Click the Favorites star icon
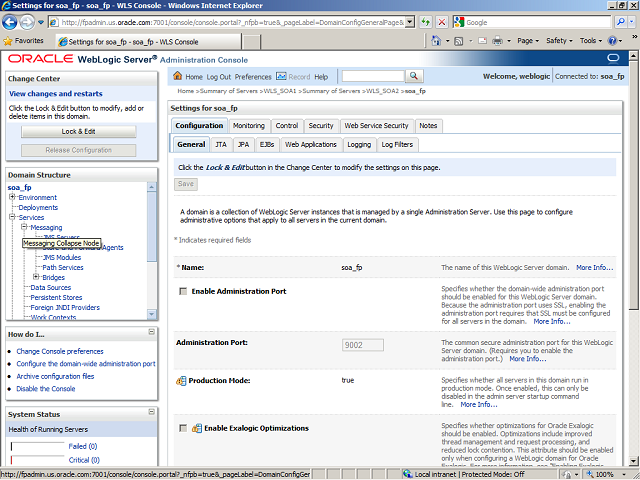Screen dimensions: 640x480 9,41
